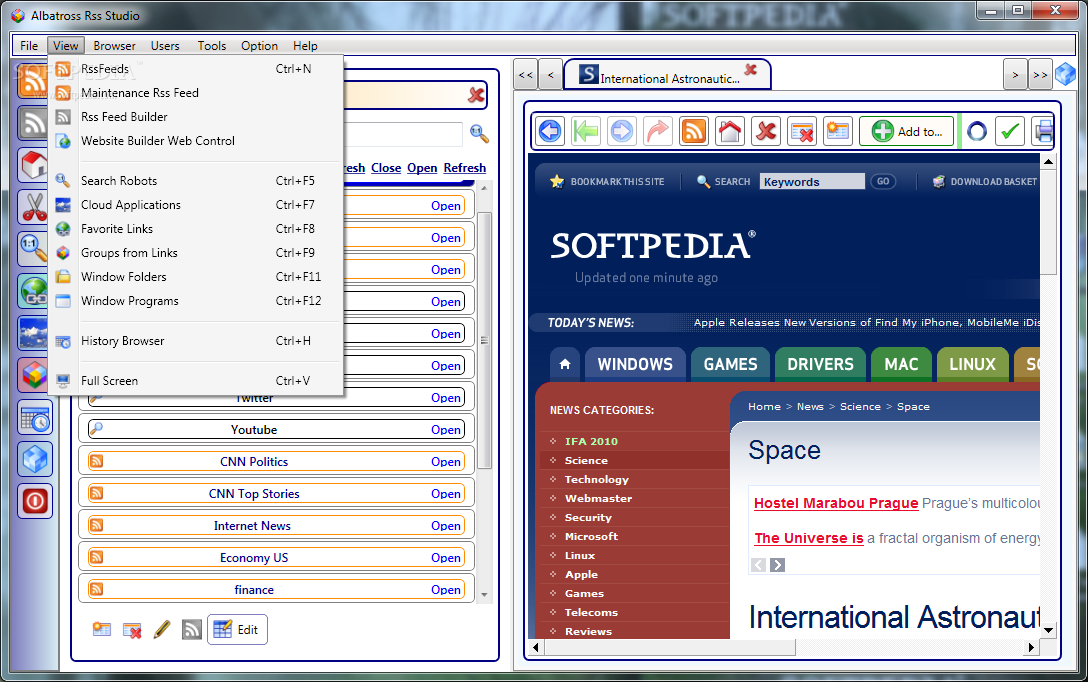Click the blue cube sidebar icon
The image size is (1088, 682).
point(35,459)
